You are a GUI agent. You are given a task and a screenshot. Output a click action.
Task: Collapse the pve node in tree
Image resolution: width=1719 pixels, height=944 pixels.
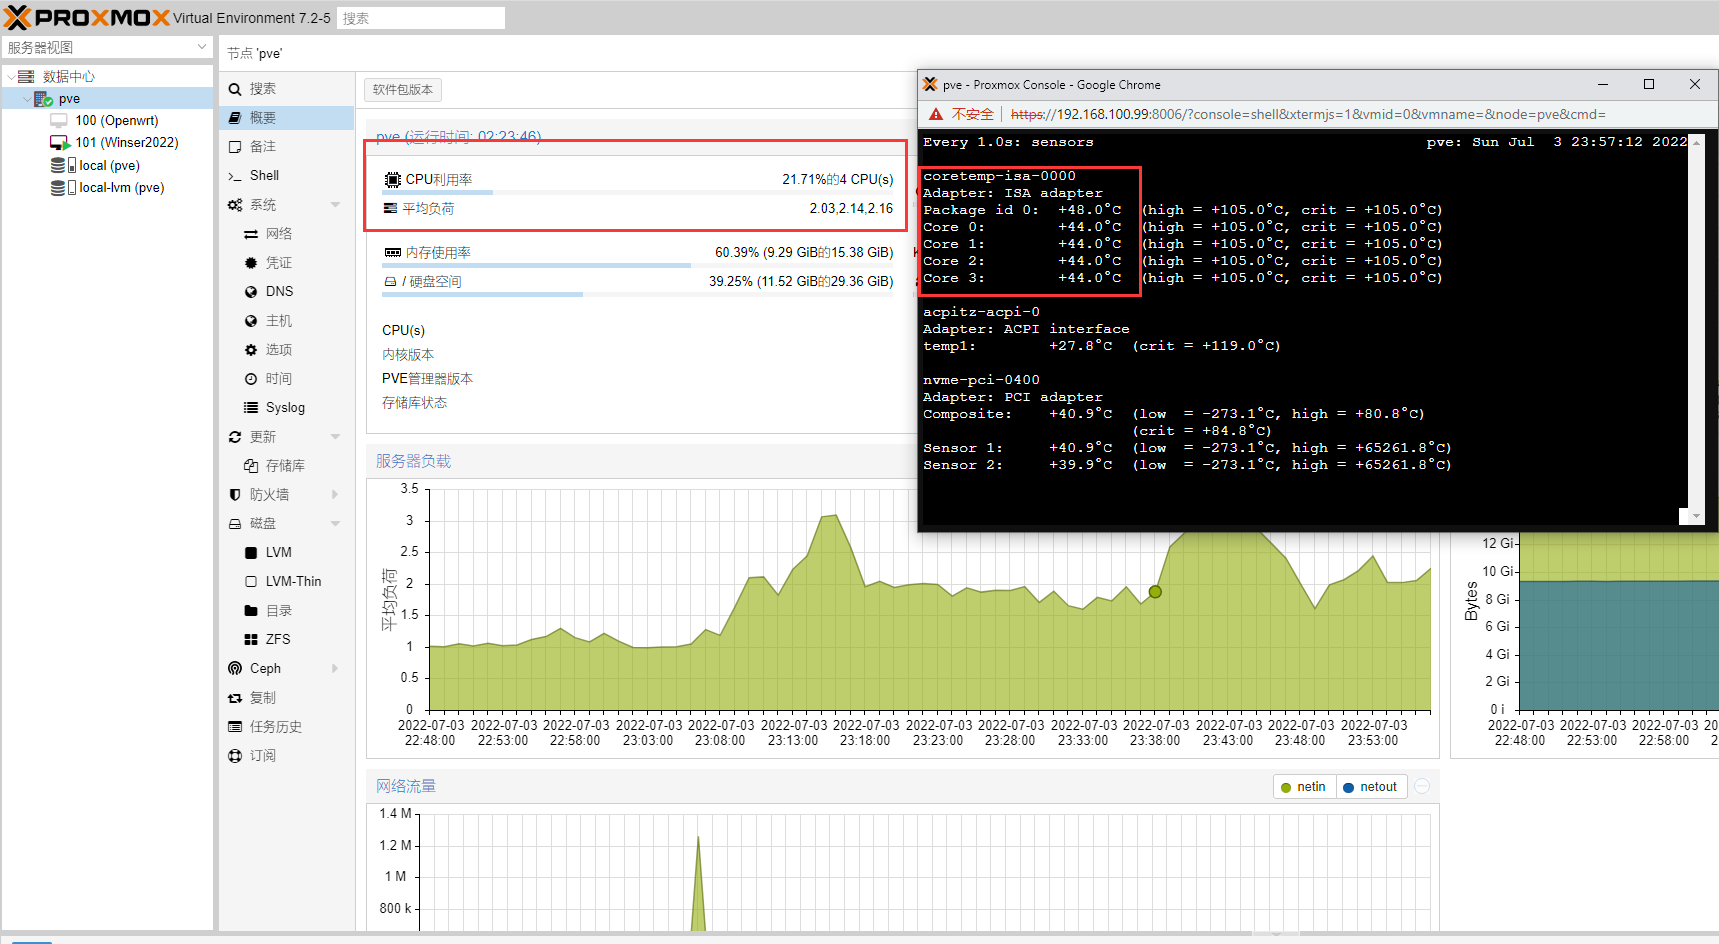(27, 99)
